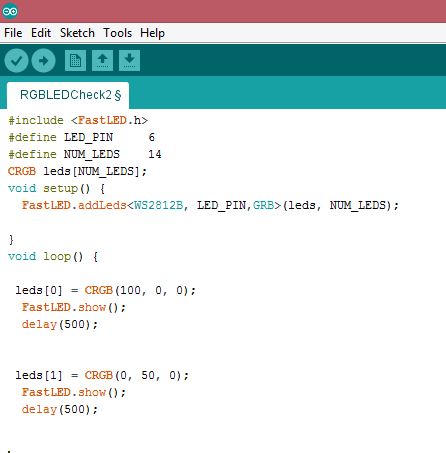Open the Sketch menu
Viewport: 446px width, 453px height.
click(x=77, y=33)
